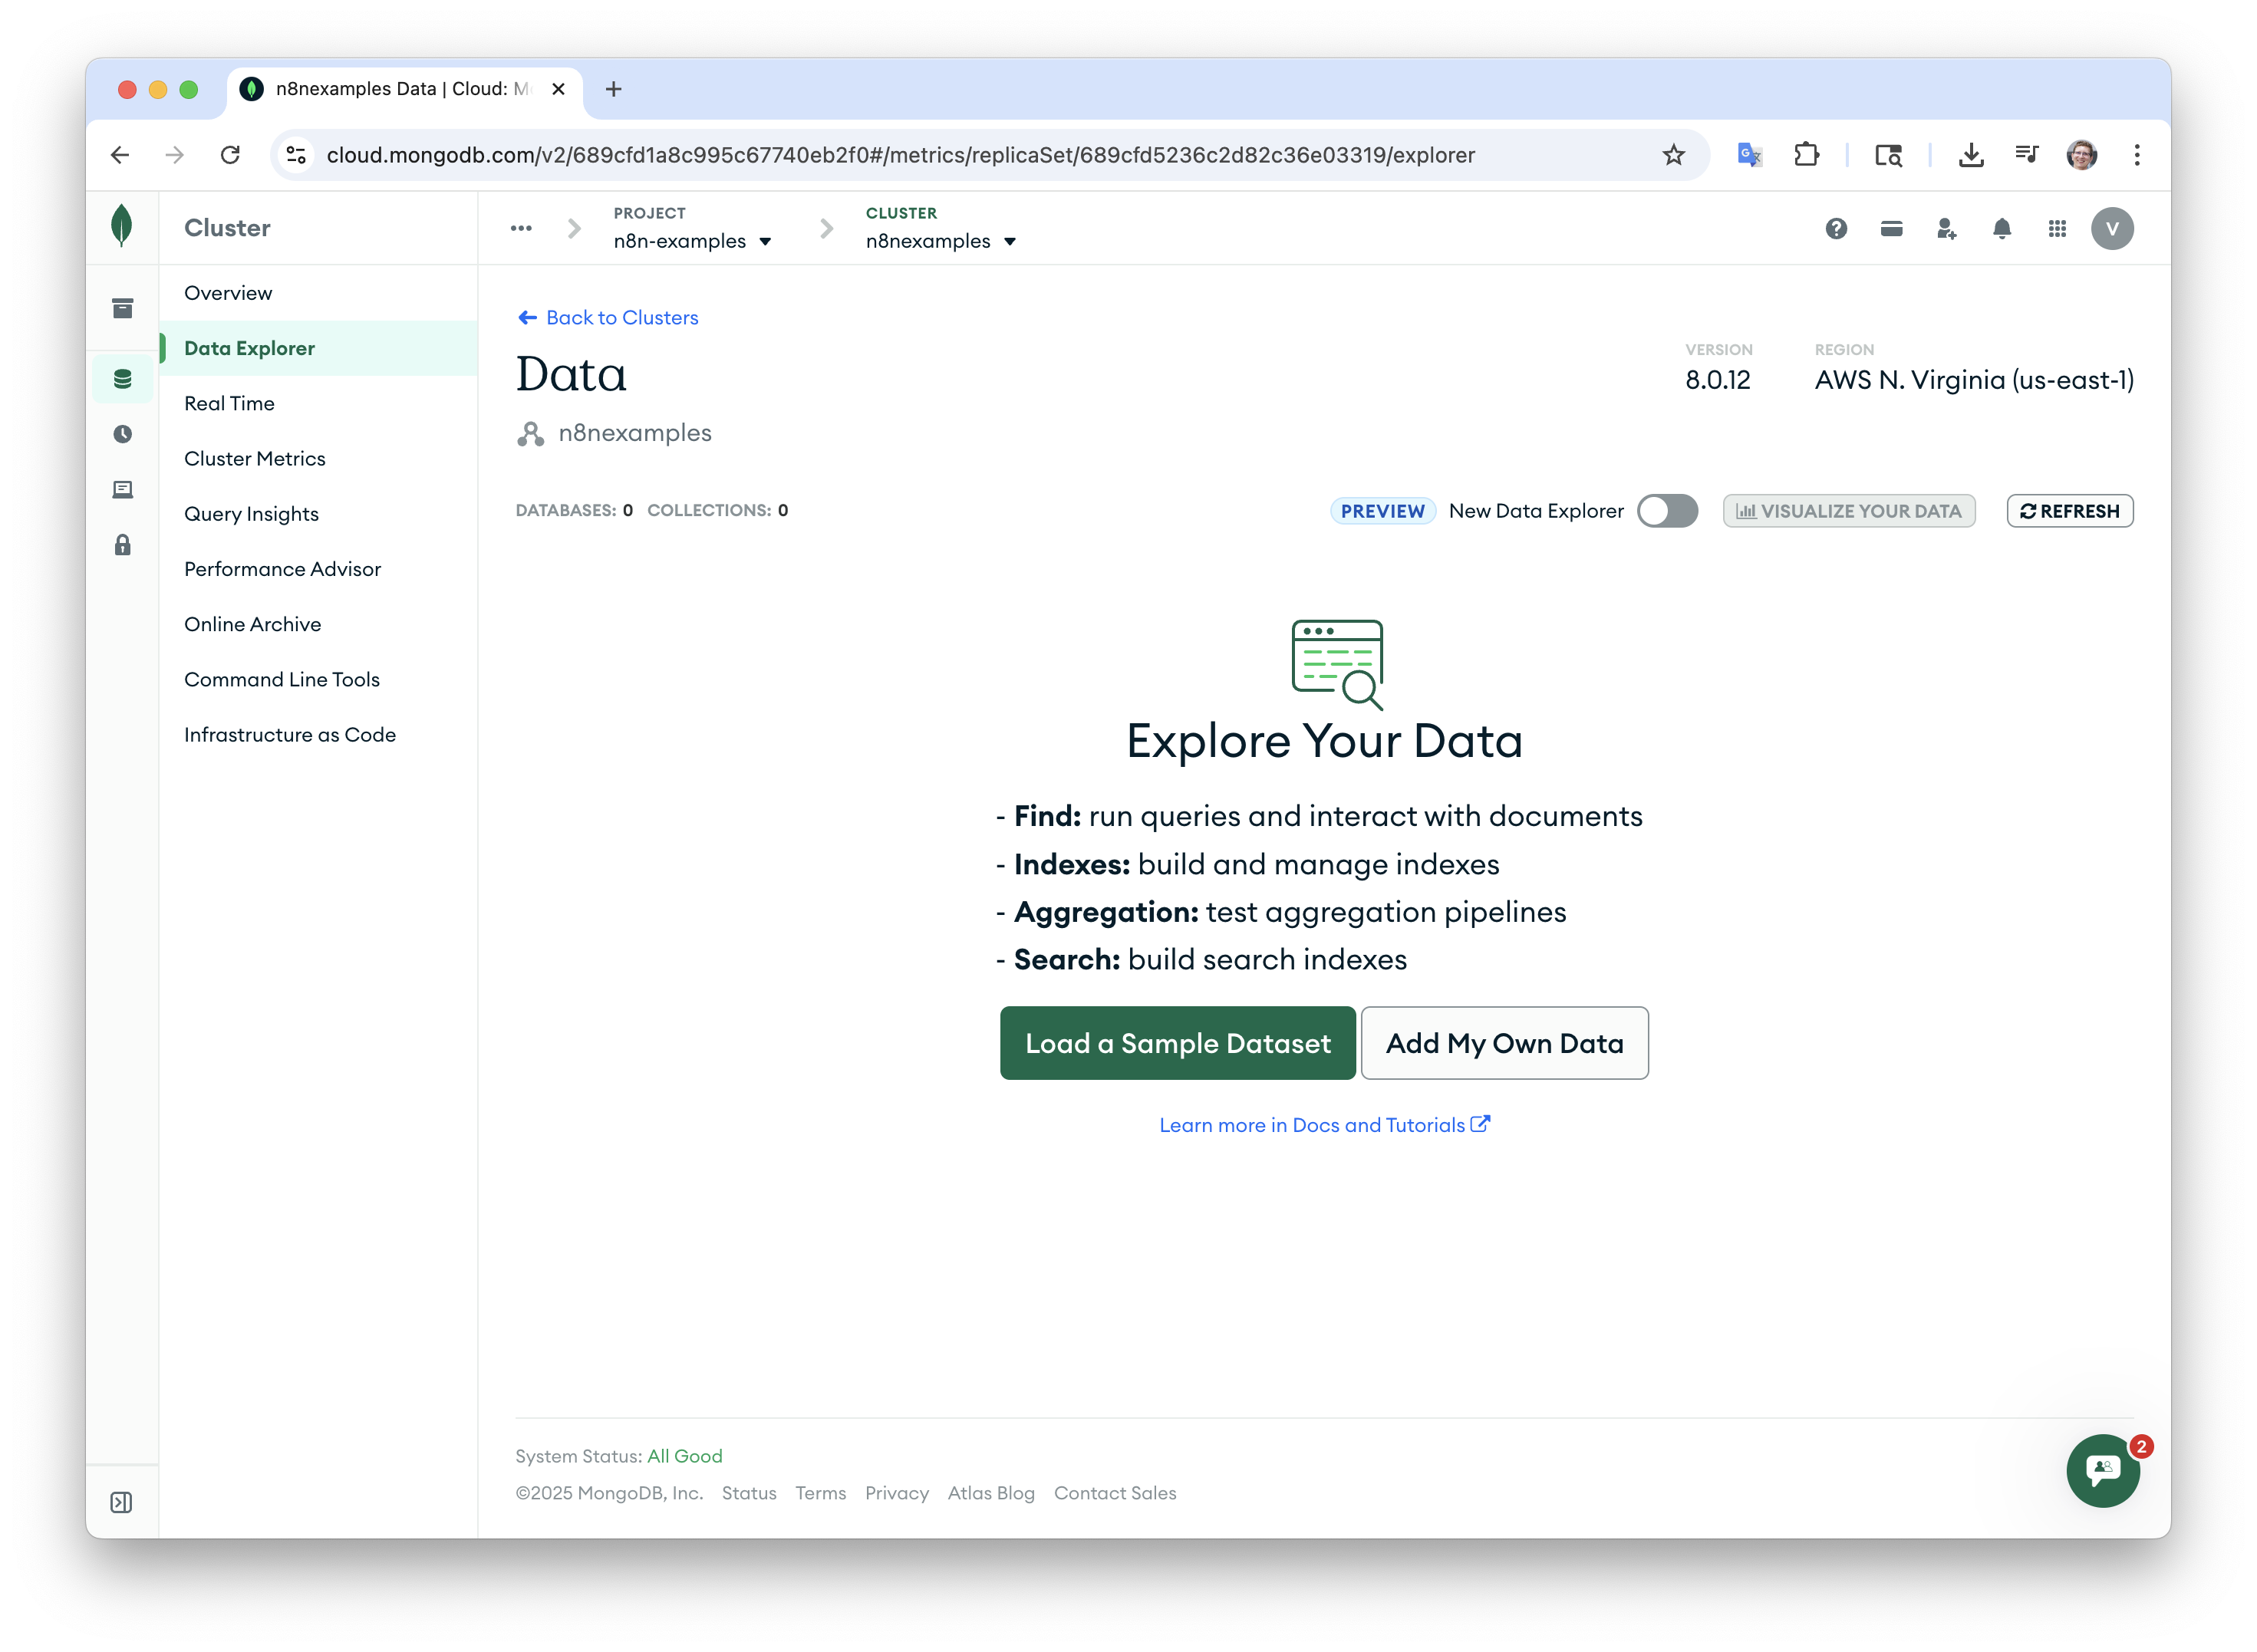Click the invite user icon
This screenshot has height=1652, width=2257.
1946,229
